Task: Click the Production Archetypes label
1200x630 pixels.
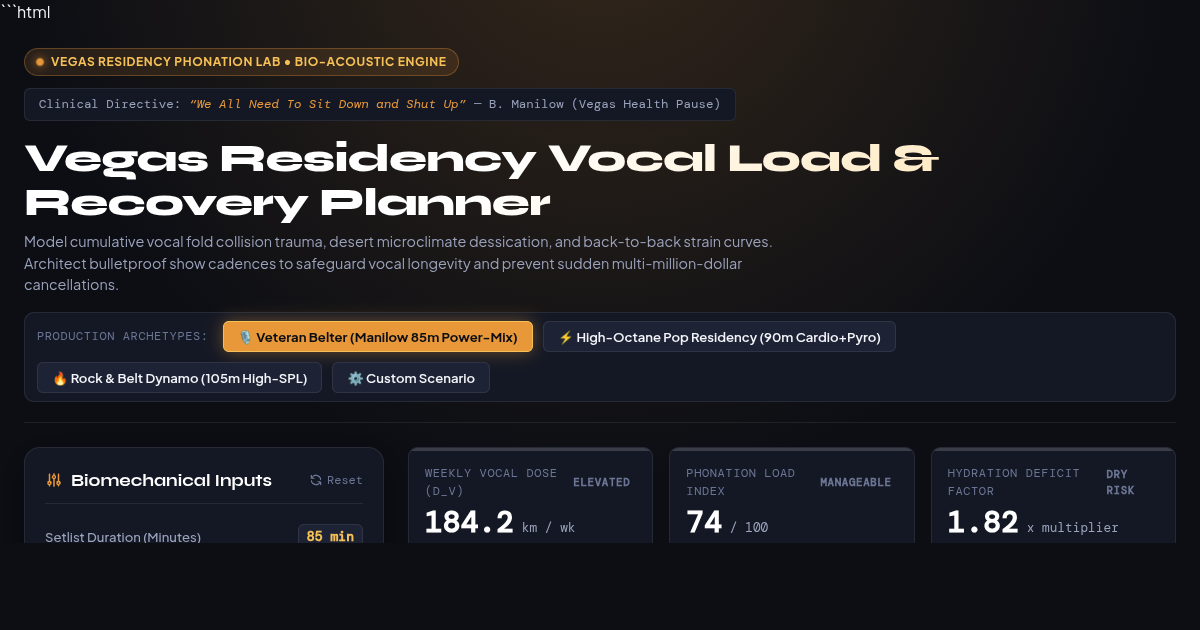Action: 122,336
